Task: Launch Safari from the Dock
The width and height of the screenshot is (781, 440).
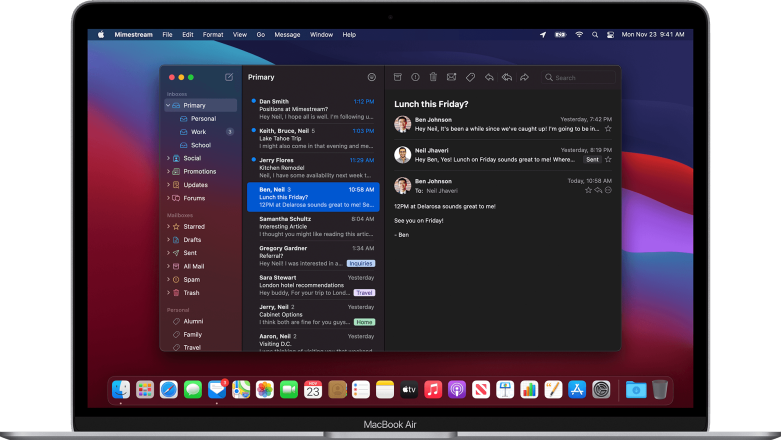Action: 169,390
